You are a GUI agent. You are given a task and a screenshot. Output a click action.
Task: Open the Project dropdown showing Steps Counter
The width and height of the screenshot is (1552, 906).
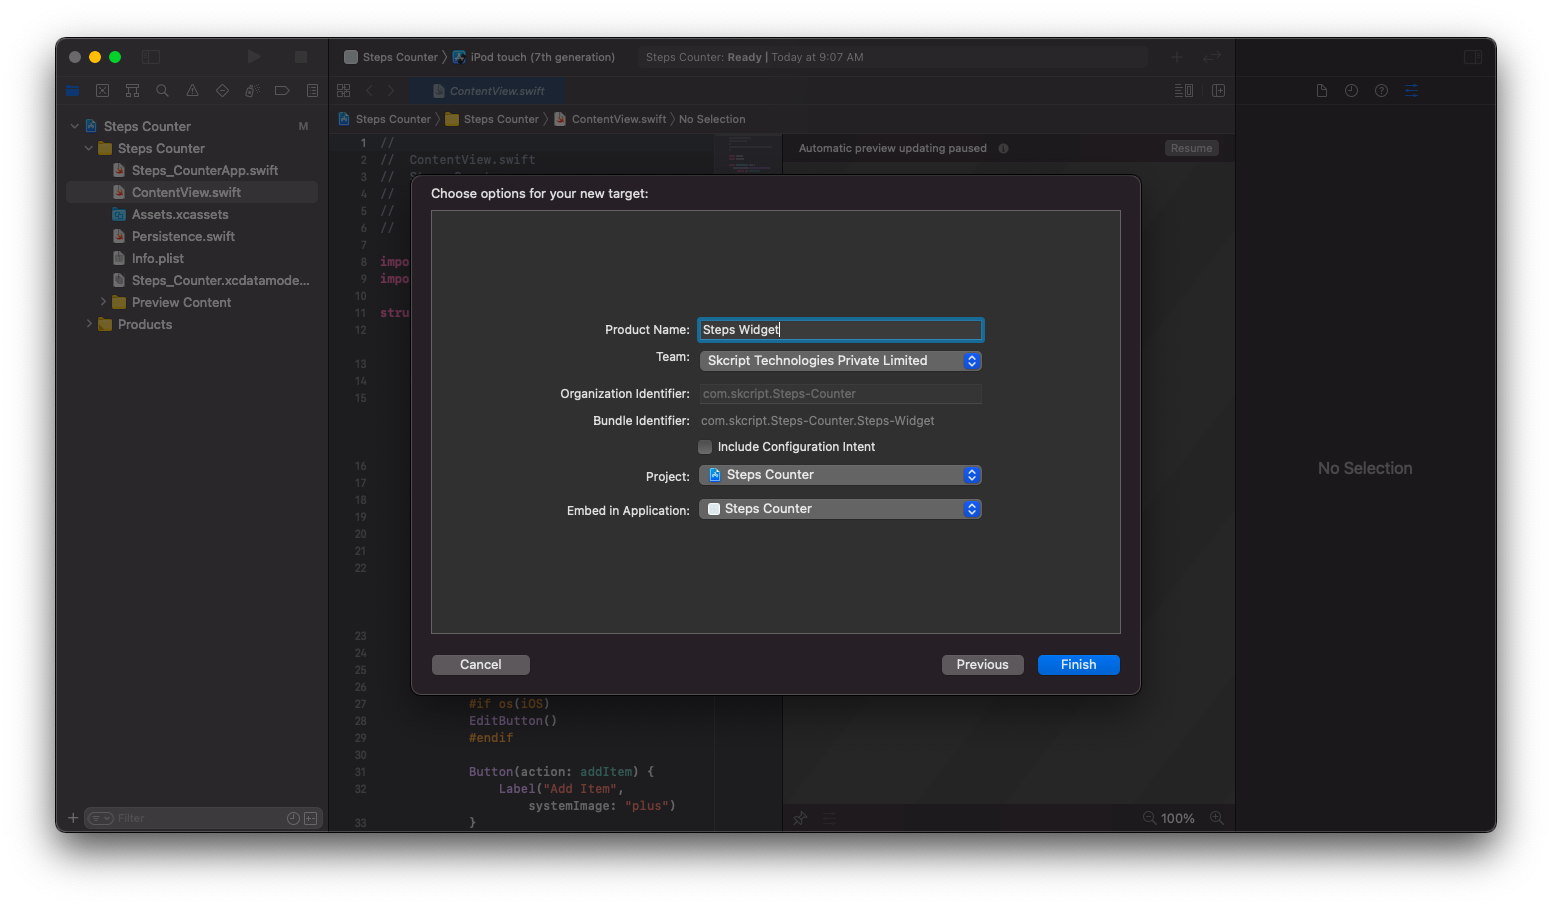click(840, 475)
